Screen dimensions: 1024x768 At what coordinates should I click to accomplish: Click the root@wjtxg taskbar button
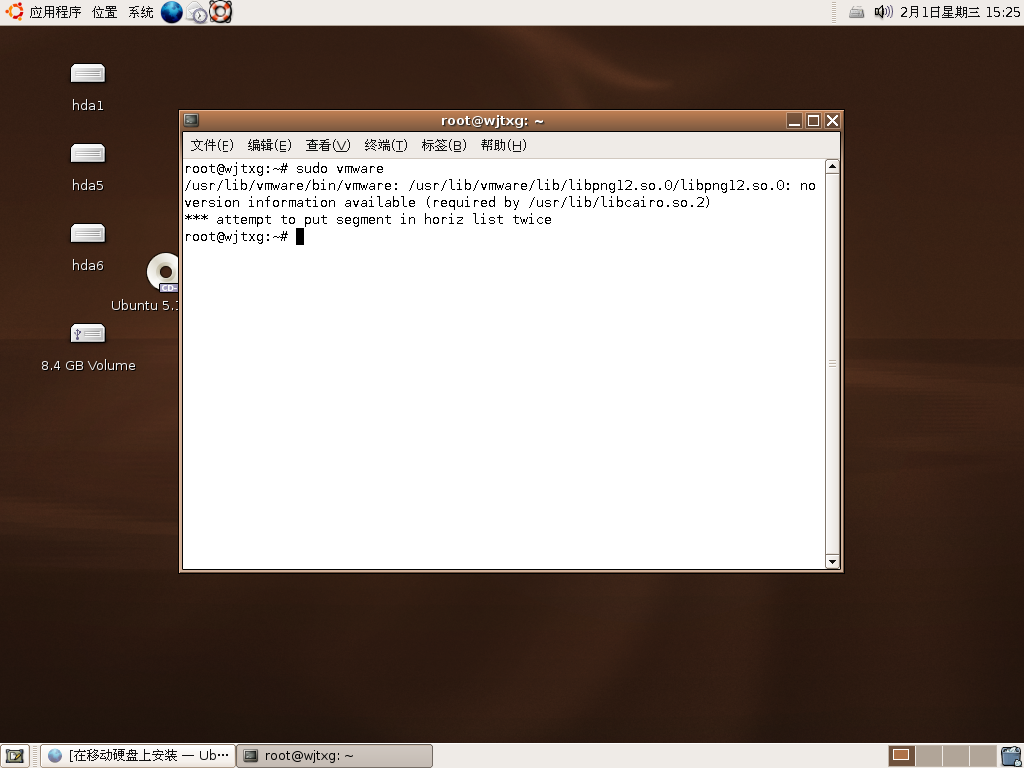click(334, 756)
